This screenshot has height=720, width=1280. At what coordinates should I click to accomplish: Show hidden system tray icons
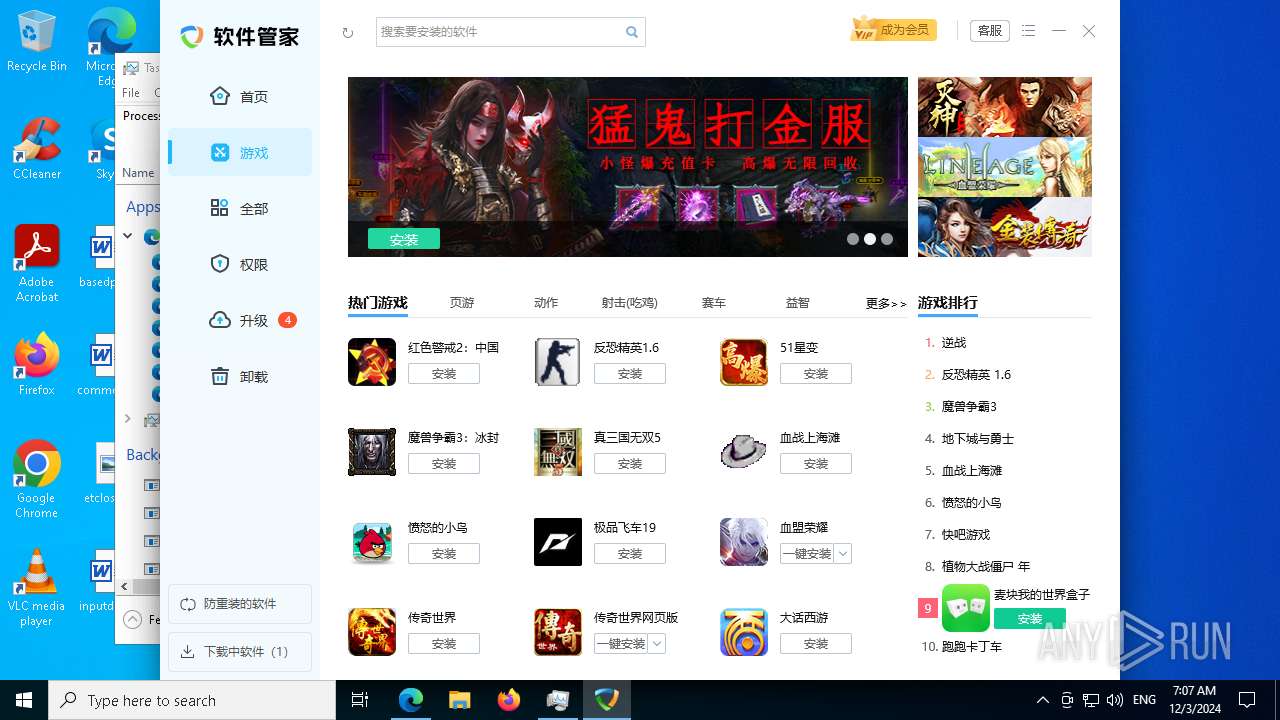click(x=1042, y=700)
